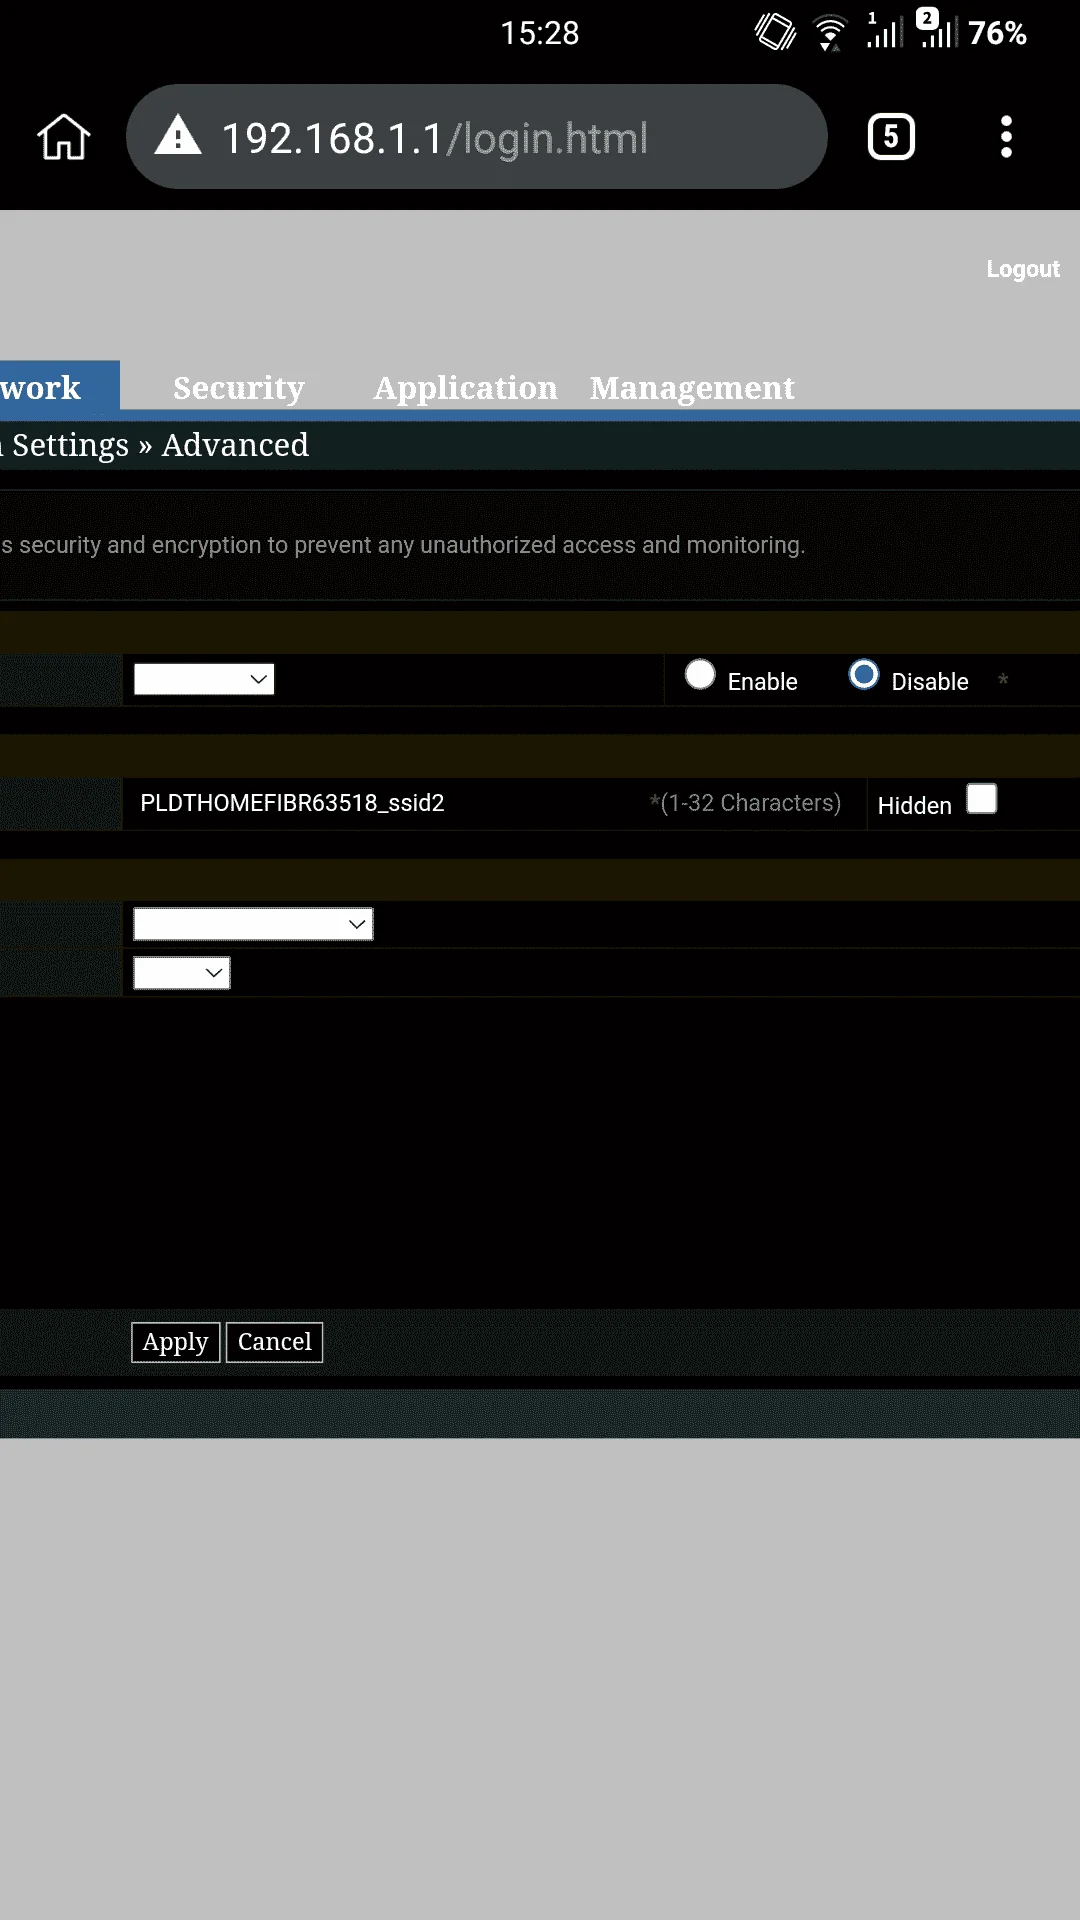Check the Hidden SSID checkbox
Viewport: 1080px width, 1920px height.
982,799
